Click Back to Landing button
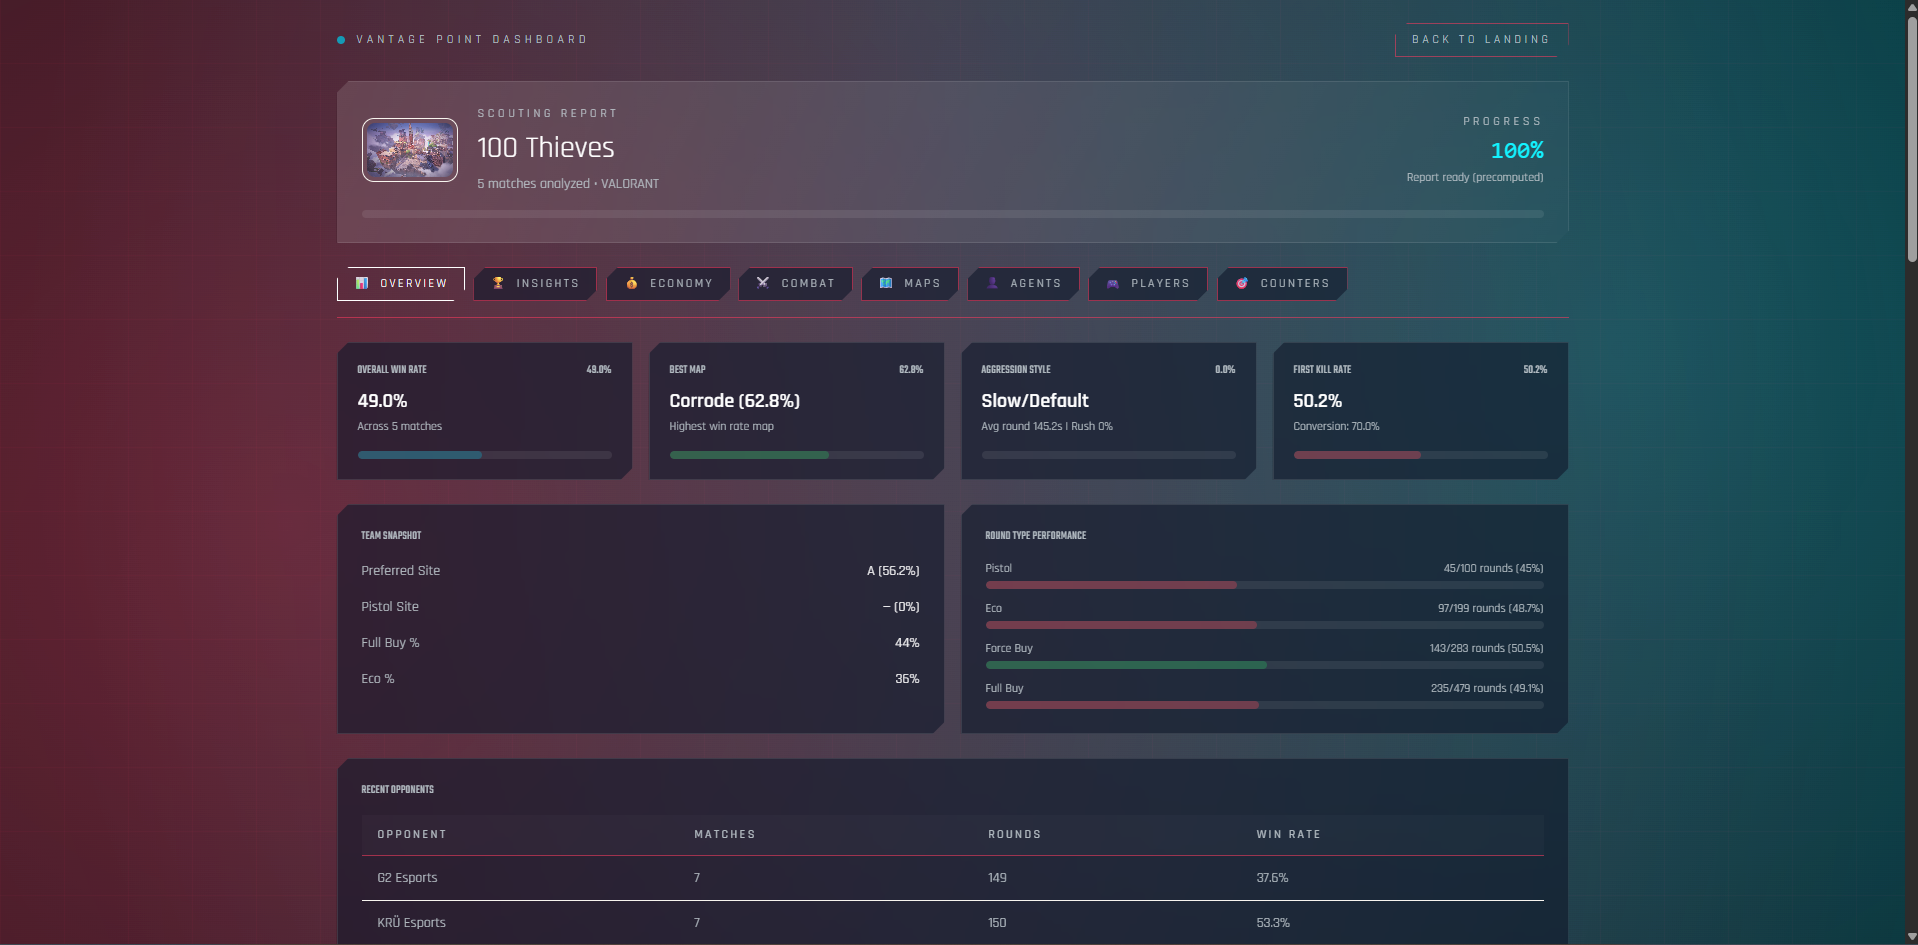1918x945 pixels. pyautogui.click(x=1481, y=40)
